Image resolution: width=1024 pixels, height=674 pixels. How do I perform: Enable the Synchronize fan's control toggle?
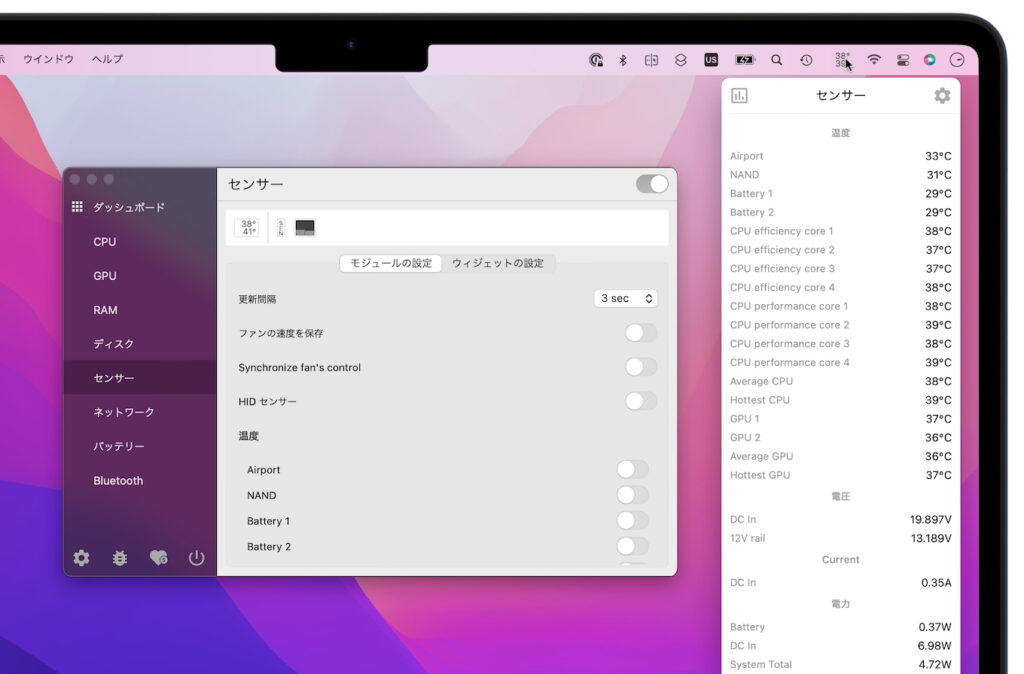tap(640, 367)
